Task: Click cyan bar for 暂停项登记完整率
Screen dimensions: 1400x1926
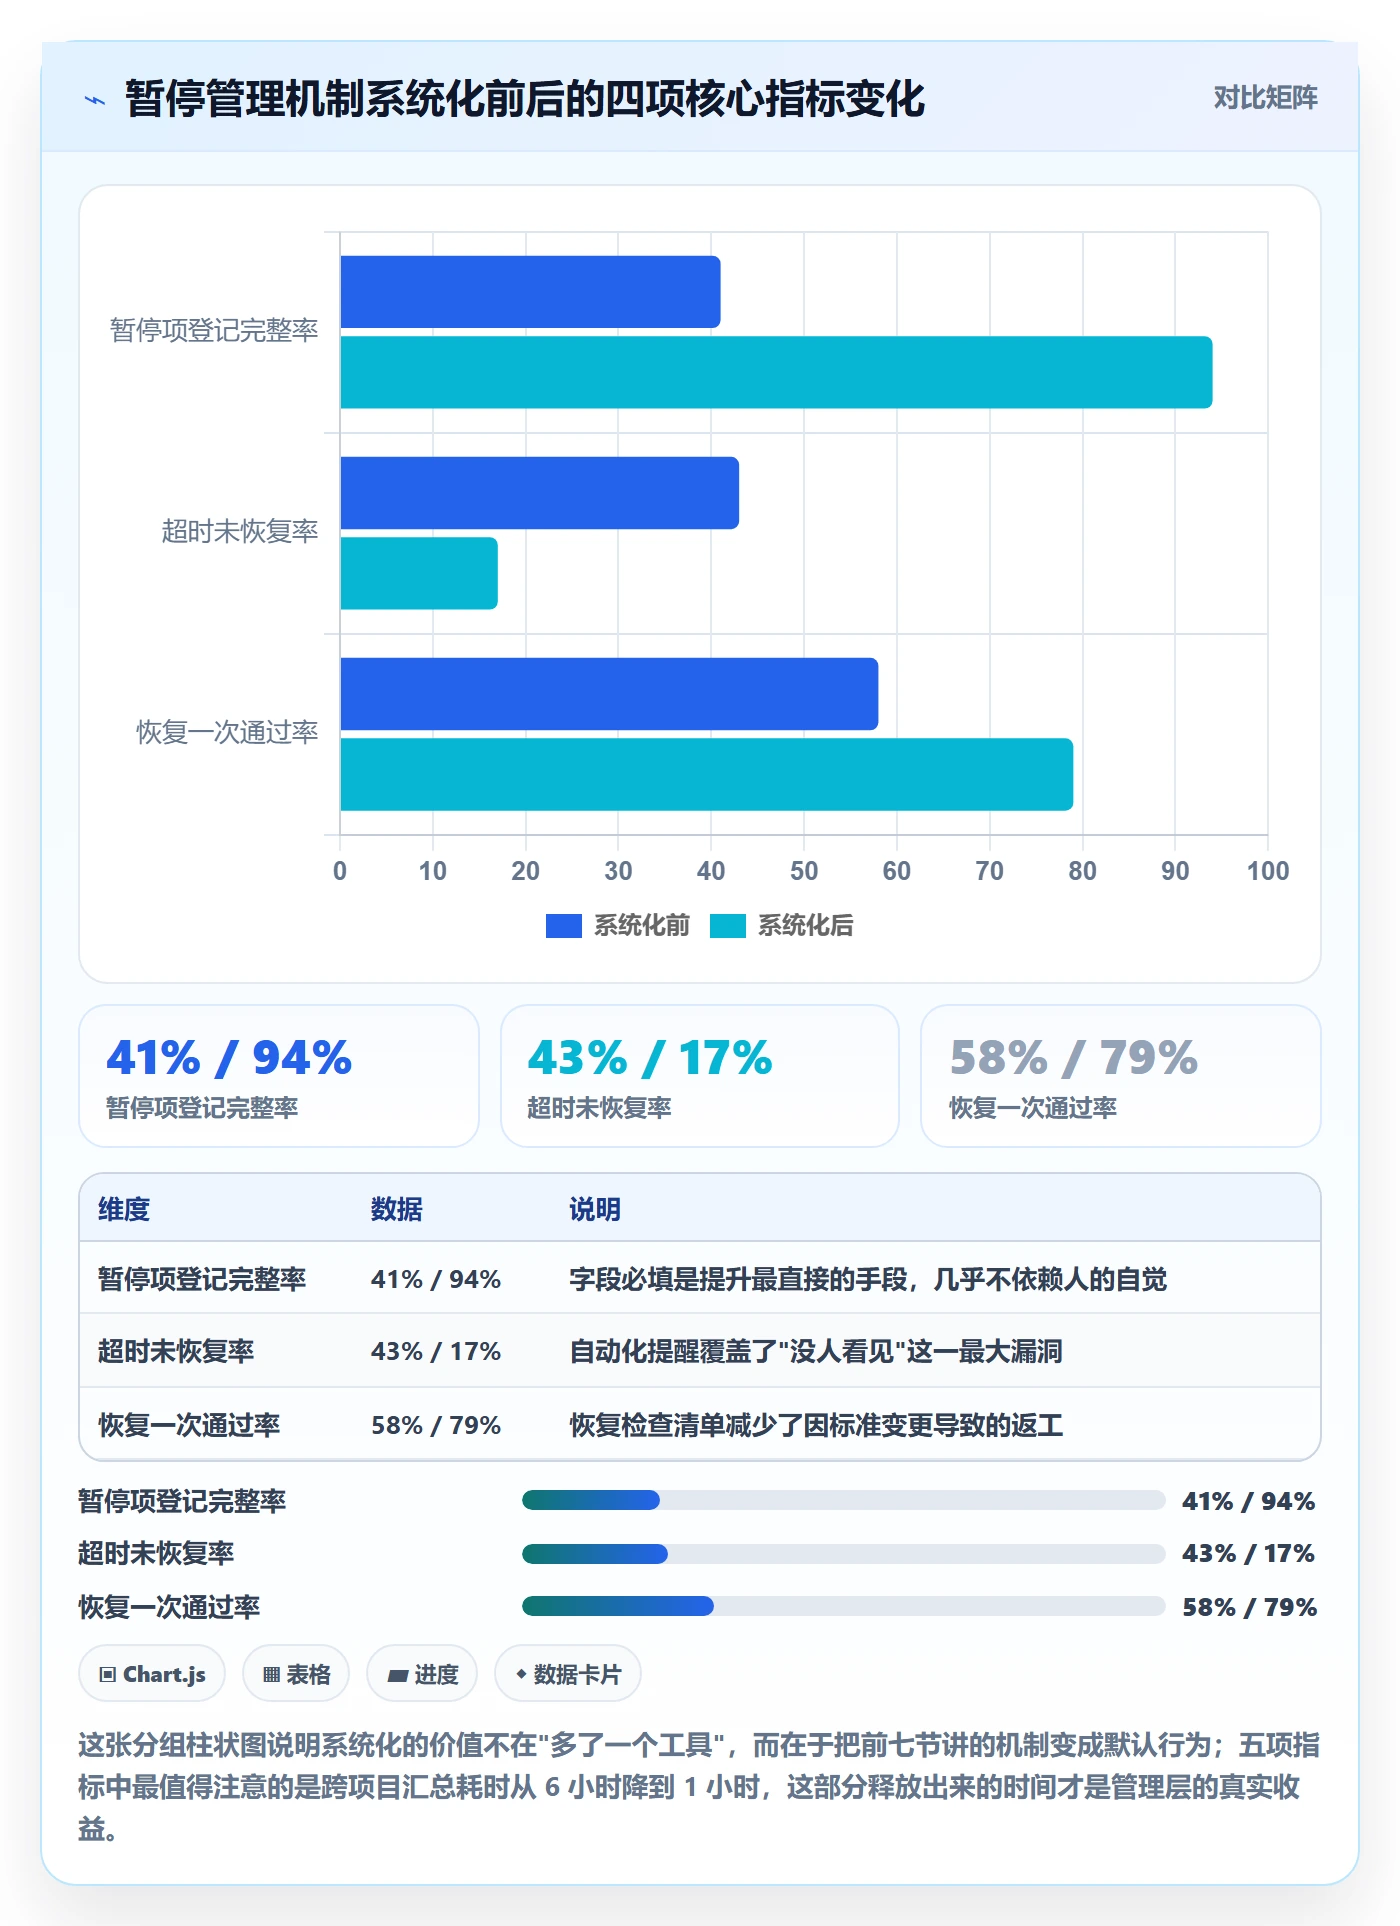Action: (776, 372)
